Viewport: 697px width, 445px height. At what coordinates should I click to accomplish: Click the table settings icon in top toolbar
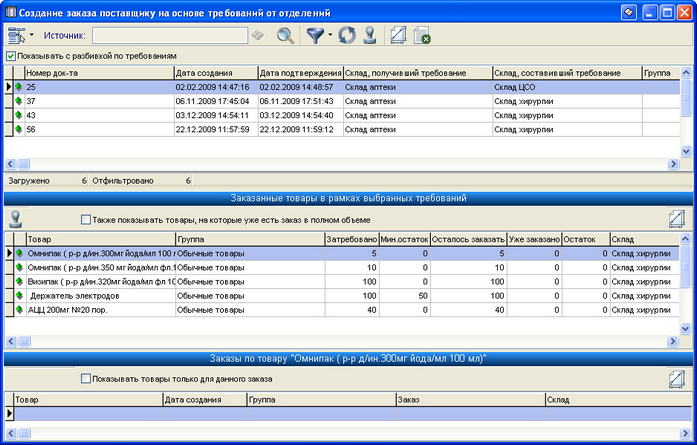pos(16,36)
